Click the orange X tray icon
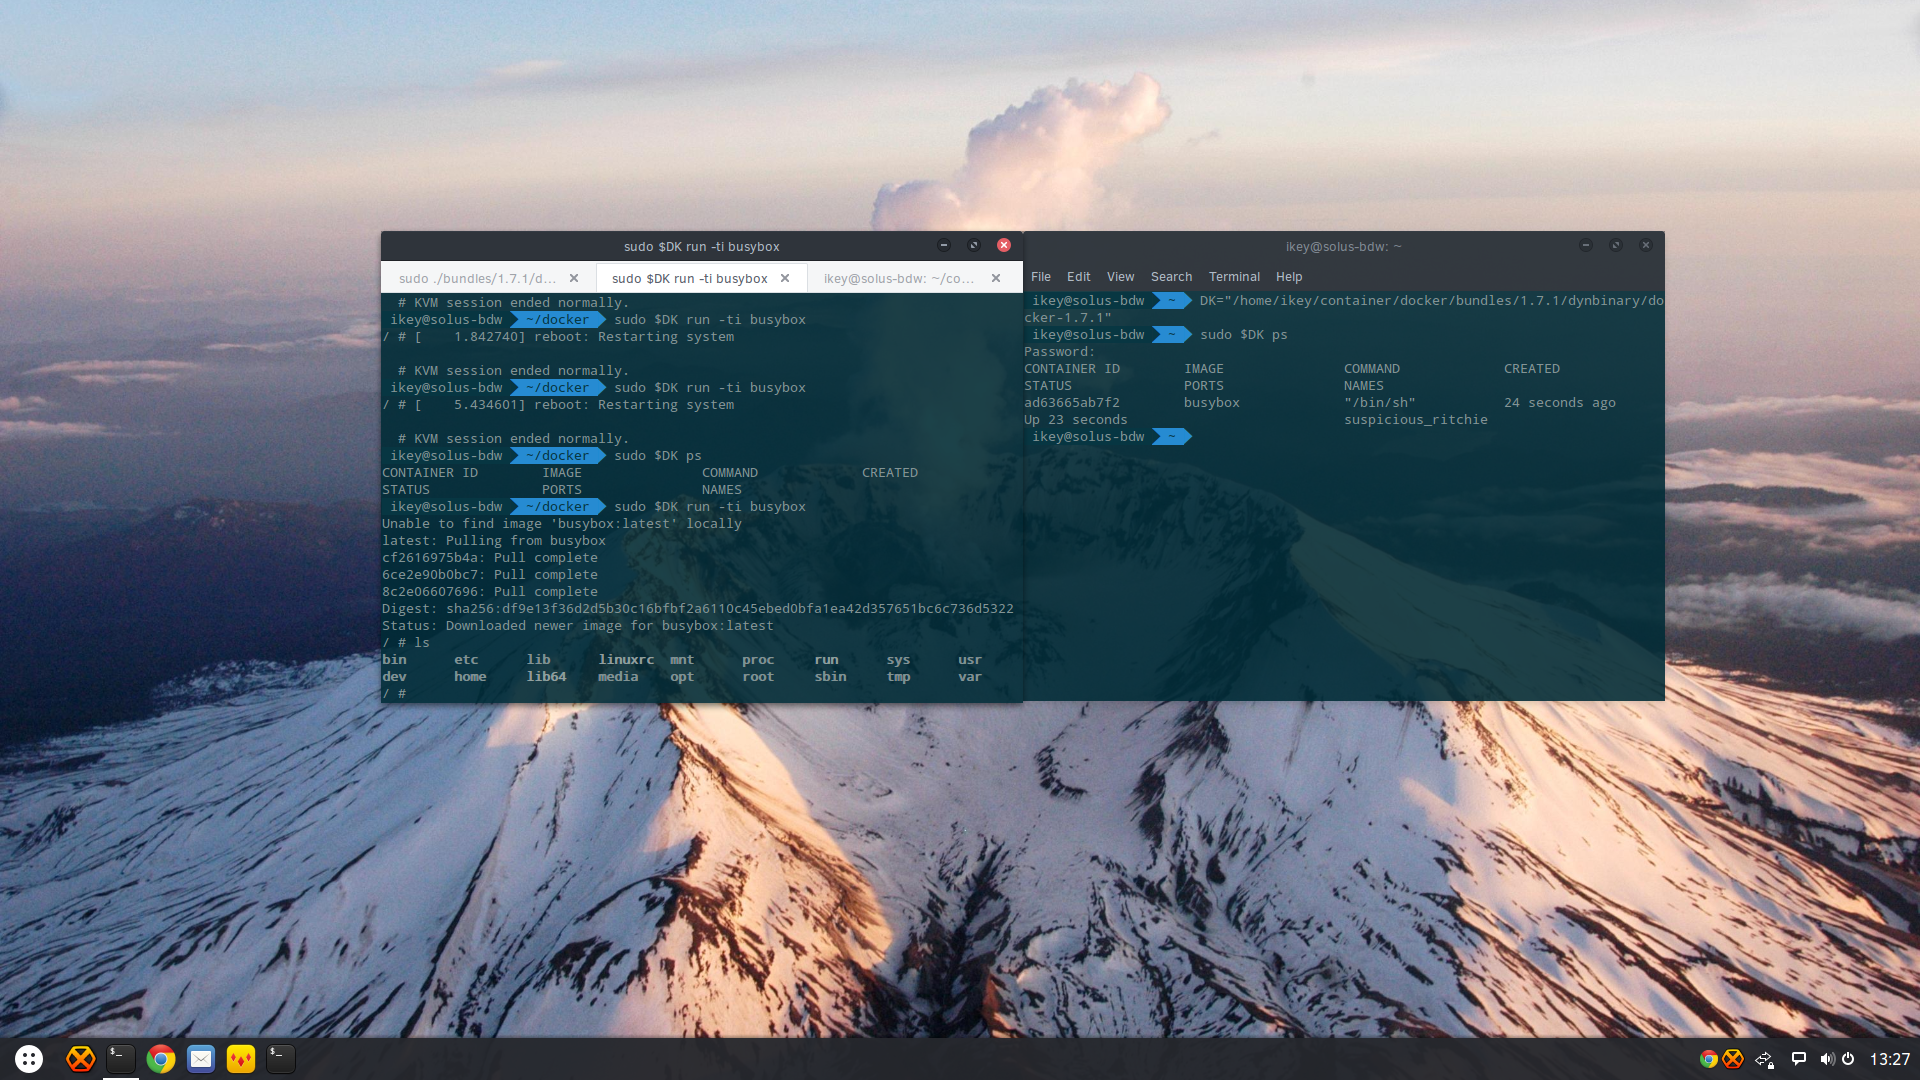Viewport: 1920px width, 1080px height. tap(1733, 1059)
